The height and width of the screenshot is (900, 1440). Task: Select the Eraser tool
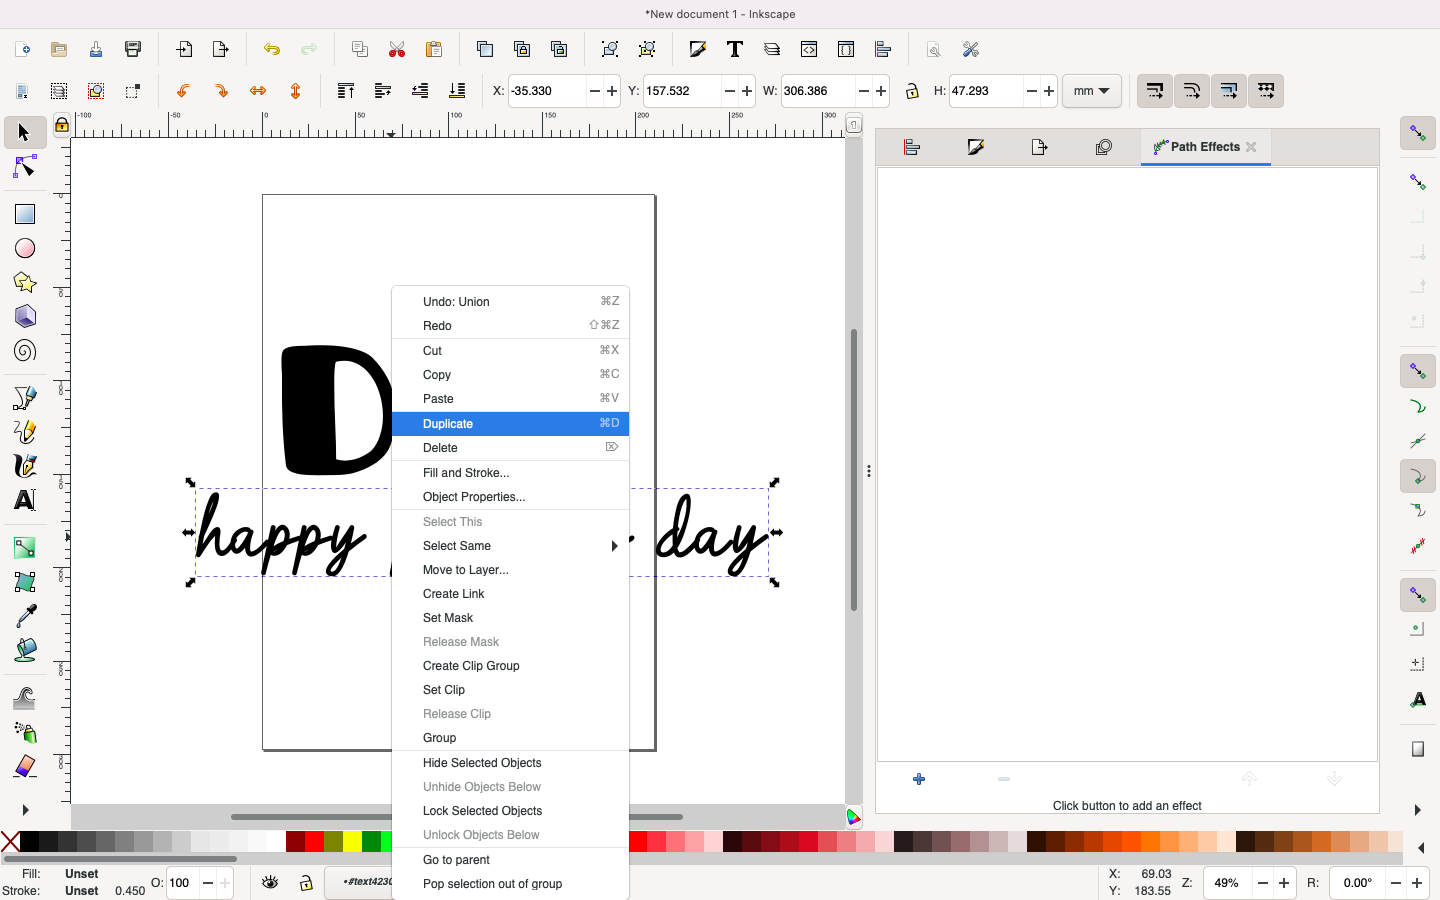[x=25, y=763]
